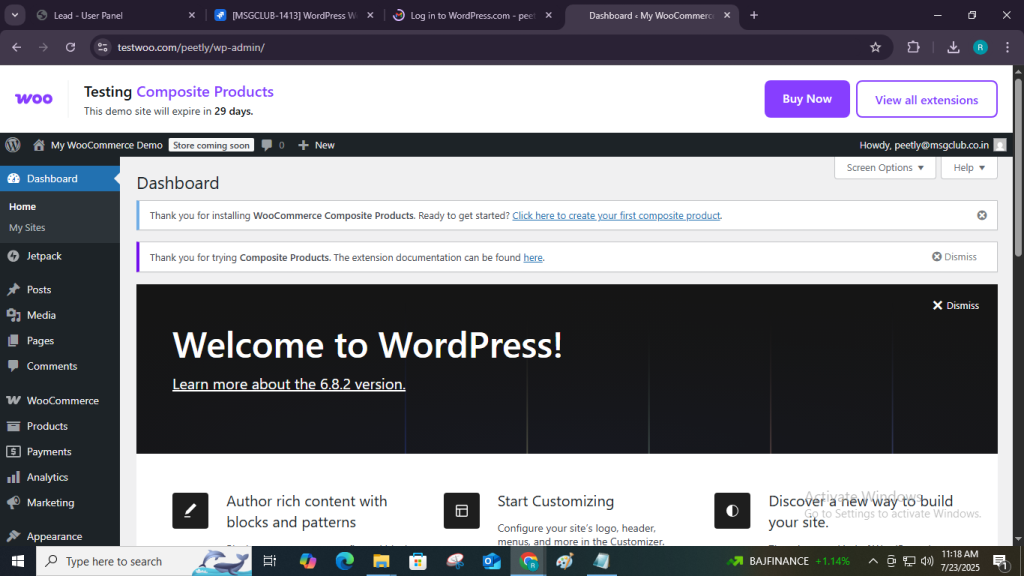
Task: Click the Jetpack icon in sidebar
Action: point(13,256)
